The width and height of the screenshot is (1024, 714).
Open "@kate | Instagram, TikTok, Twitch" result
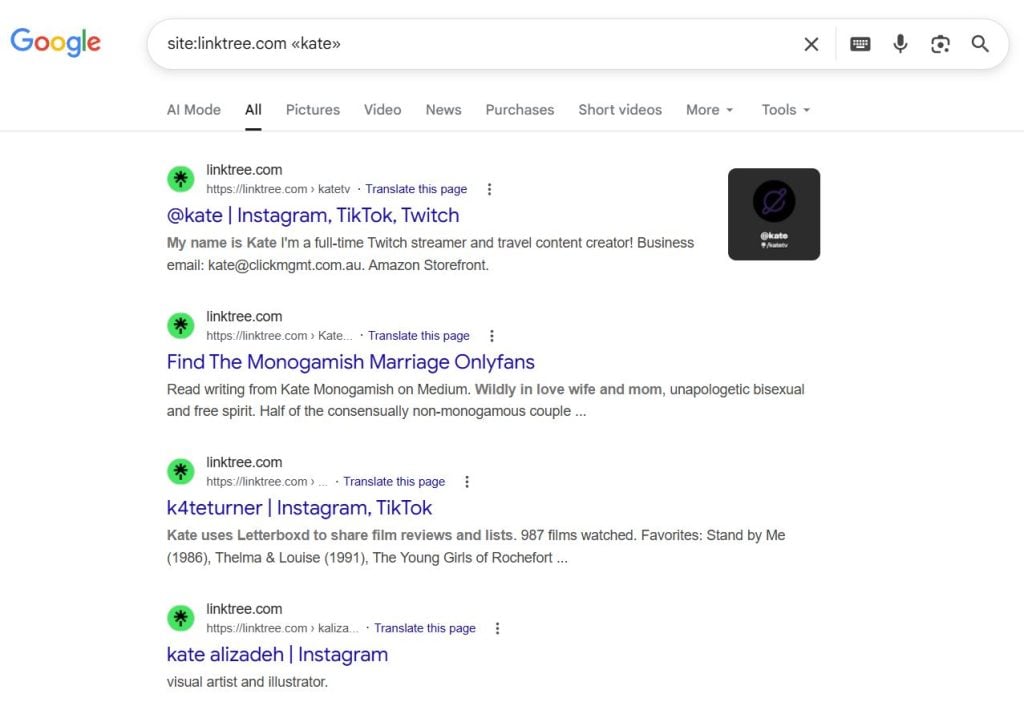[313, 215]
